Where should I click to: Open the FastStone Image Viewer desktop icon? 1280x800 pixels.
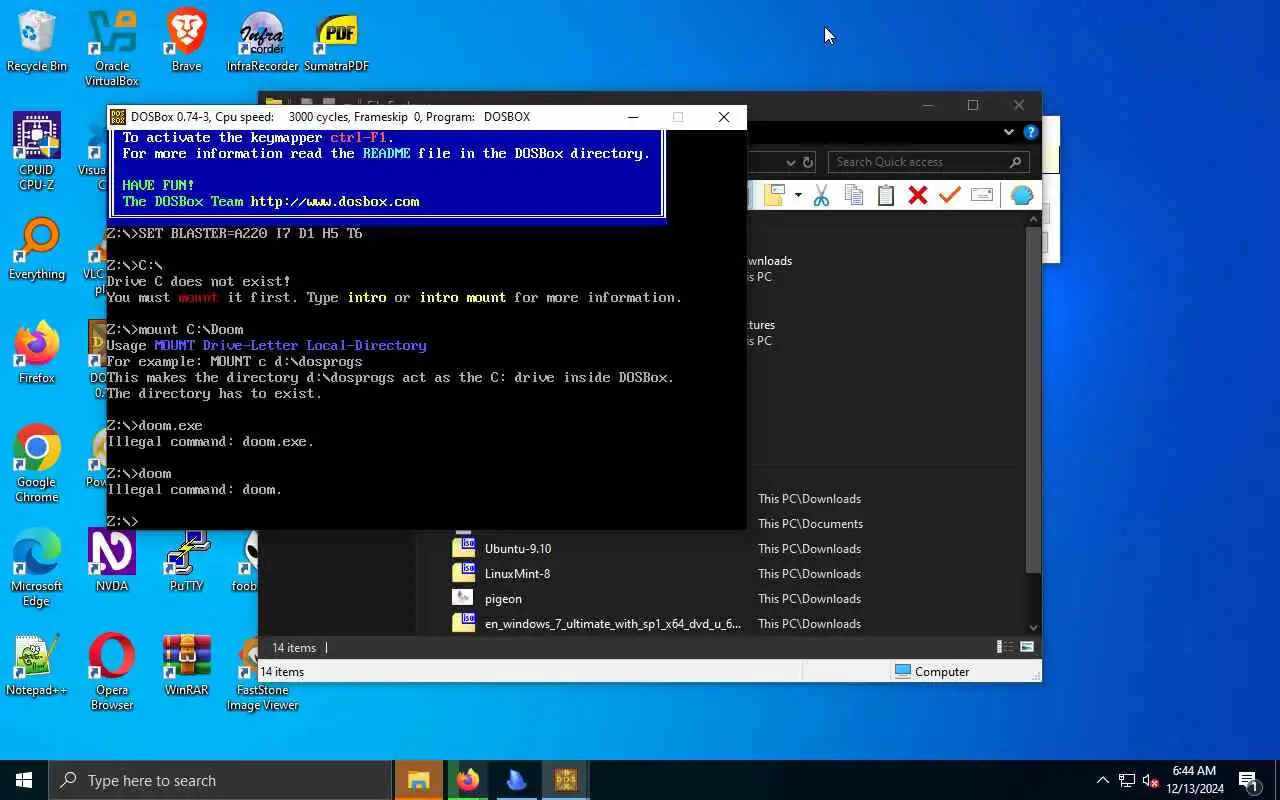coord(262,672)
